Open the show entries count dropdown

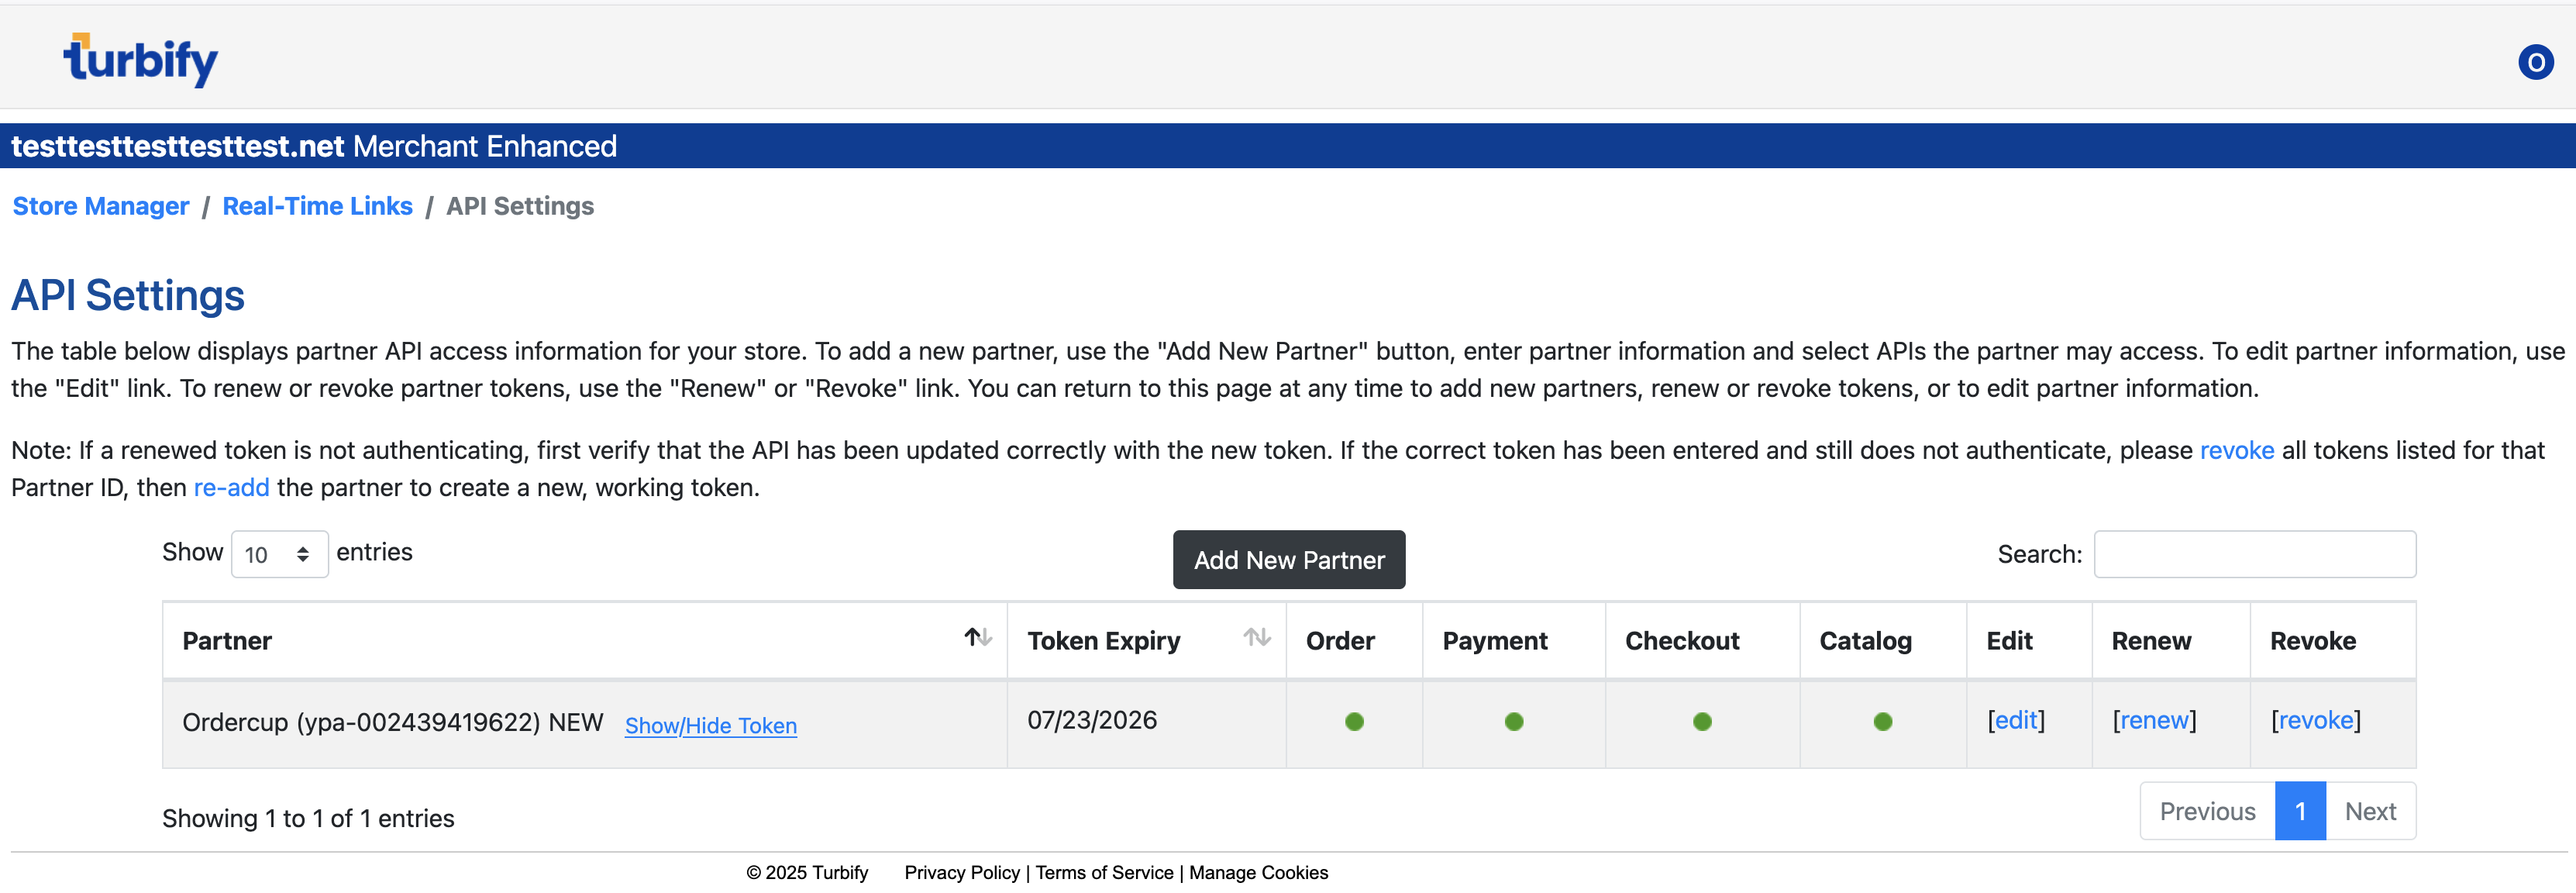tap(279, 555)
